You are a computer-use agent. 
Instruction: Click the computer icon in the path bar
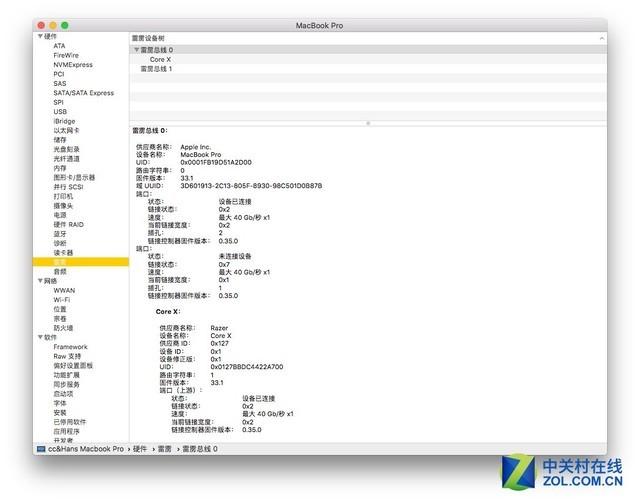[x=41, y=449]
